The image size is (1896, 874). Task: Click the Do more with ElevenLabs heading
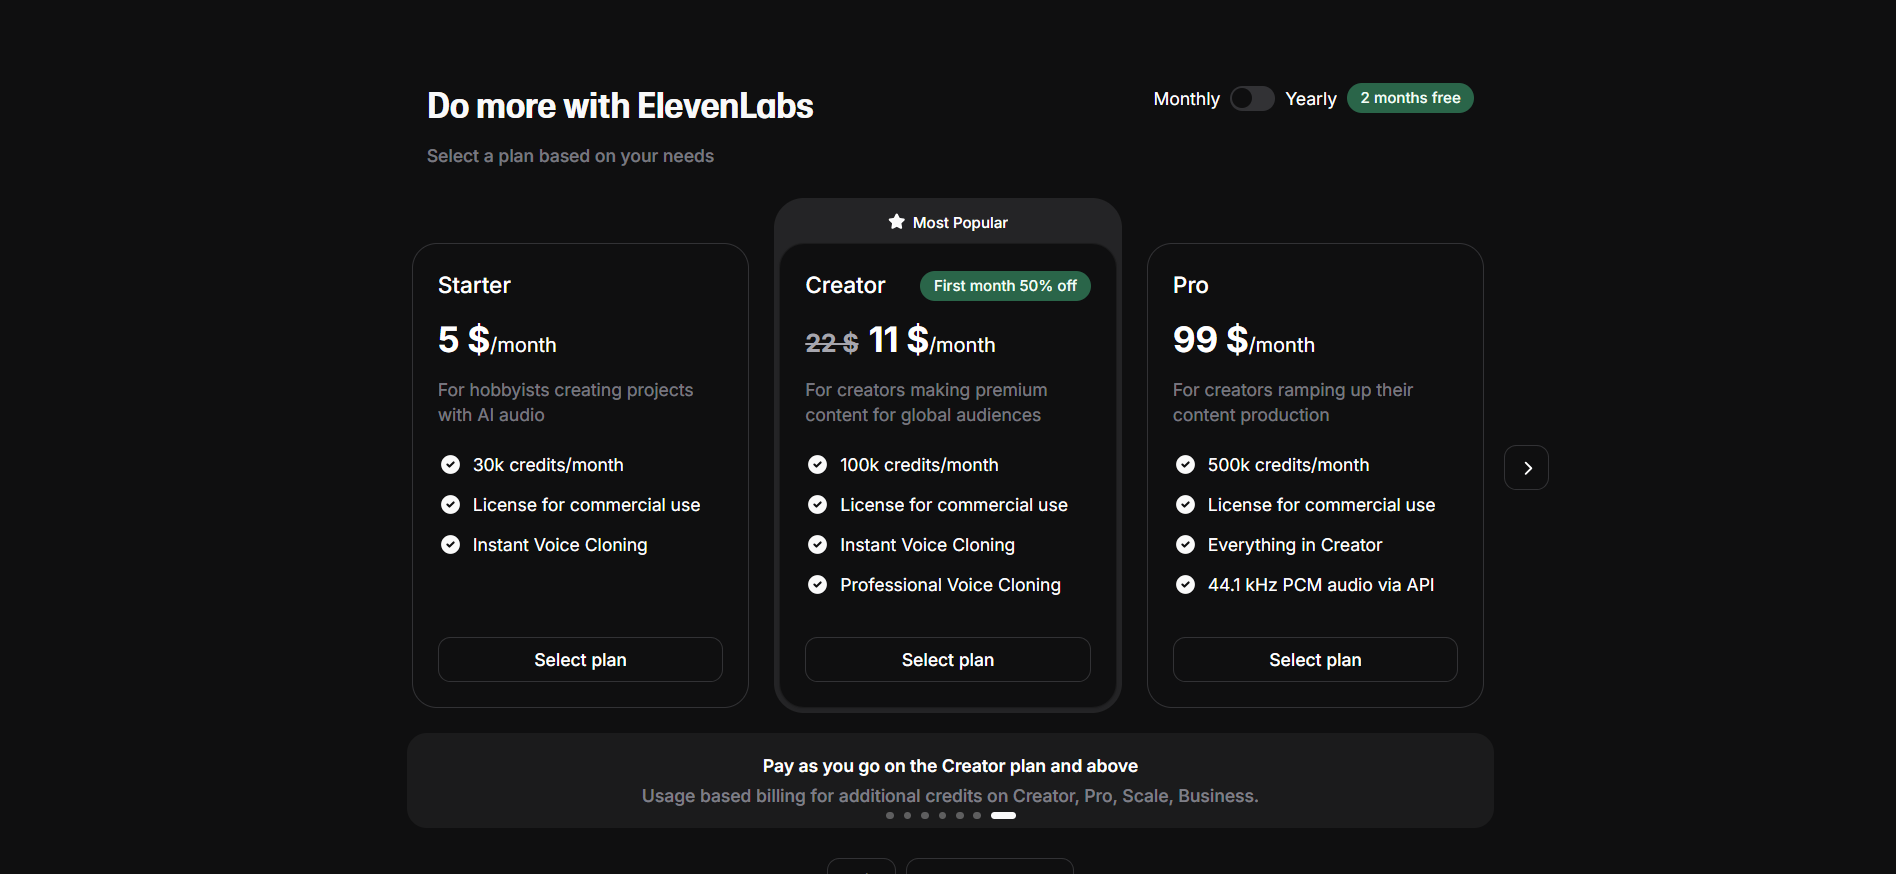[x=620, y=106]
